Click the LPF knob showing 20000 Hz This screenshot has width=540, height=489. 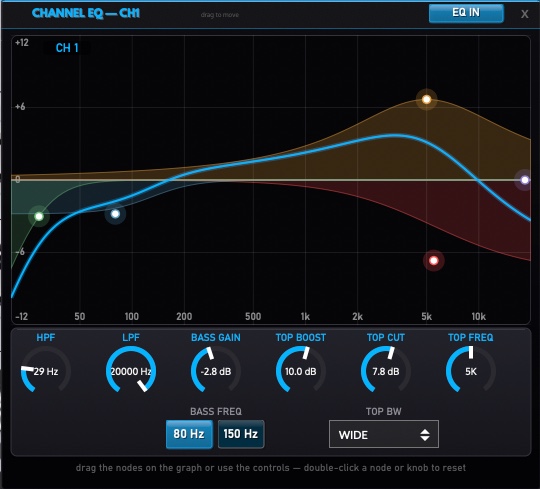(131, 371)
